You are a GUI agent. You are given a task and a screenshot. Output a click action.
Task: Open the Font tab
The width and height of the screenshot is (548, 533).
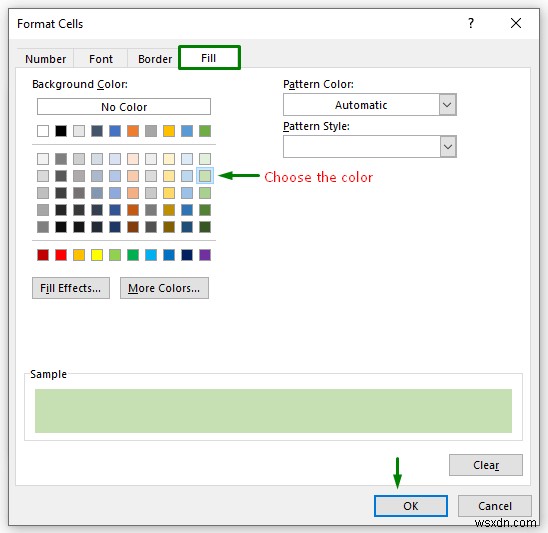coord(101,59)
